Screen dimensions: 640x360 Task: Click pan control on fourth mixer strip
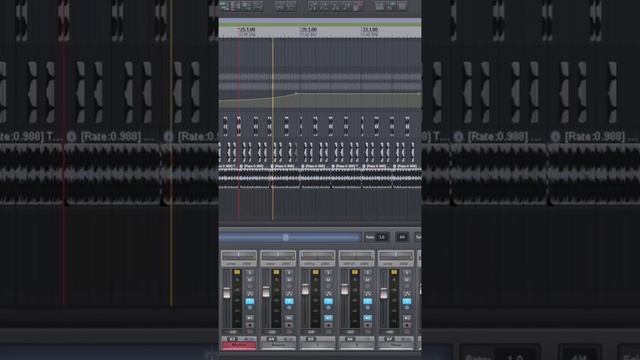click(x=356, y=256)
